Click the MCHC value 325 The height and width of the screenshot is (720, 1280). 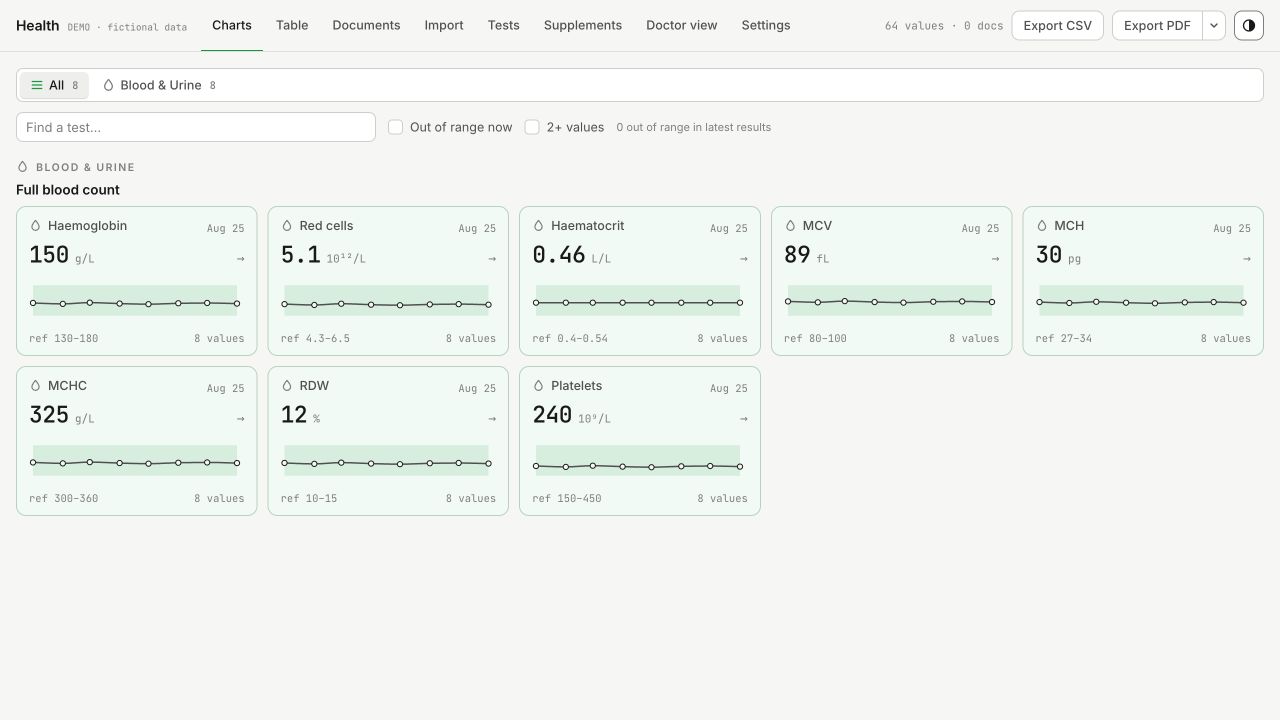[x=49, y=414]
